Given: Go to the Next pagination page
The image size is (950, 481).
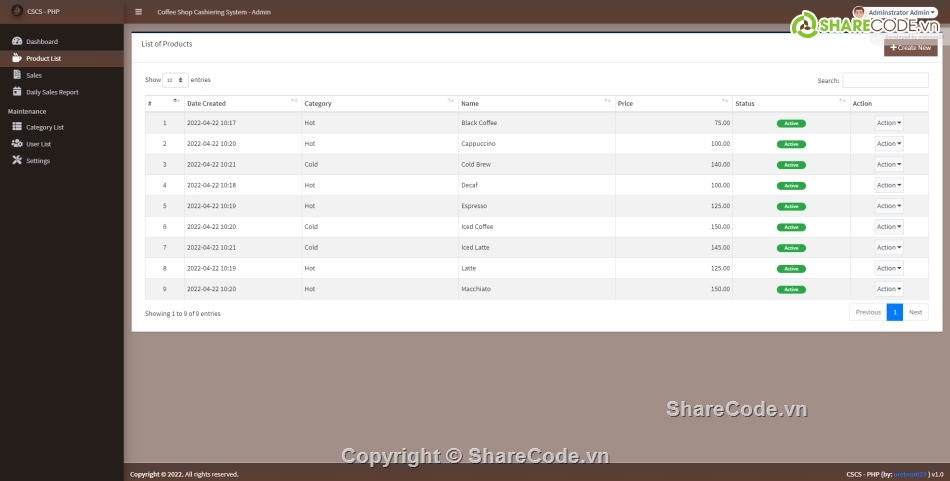Looking at the screenshot, I should (x=915, y=312).
